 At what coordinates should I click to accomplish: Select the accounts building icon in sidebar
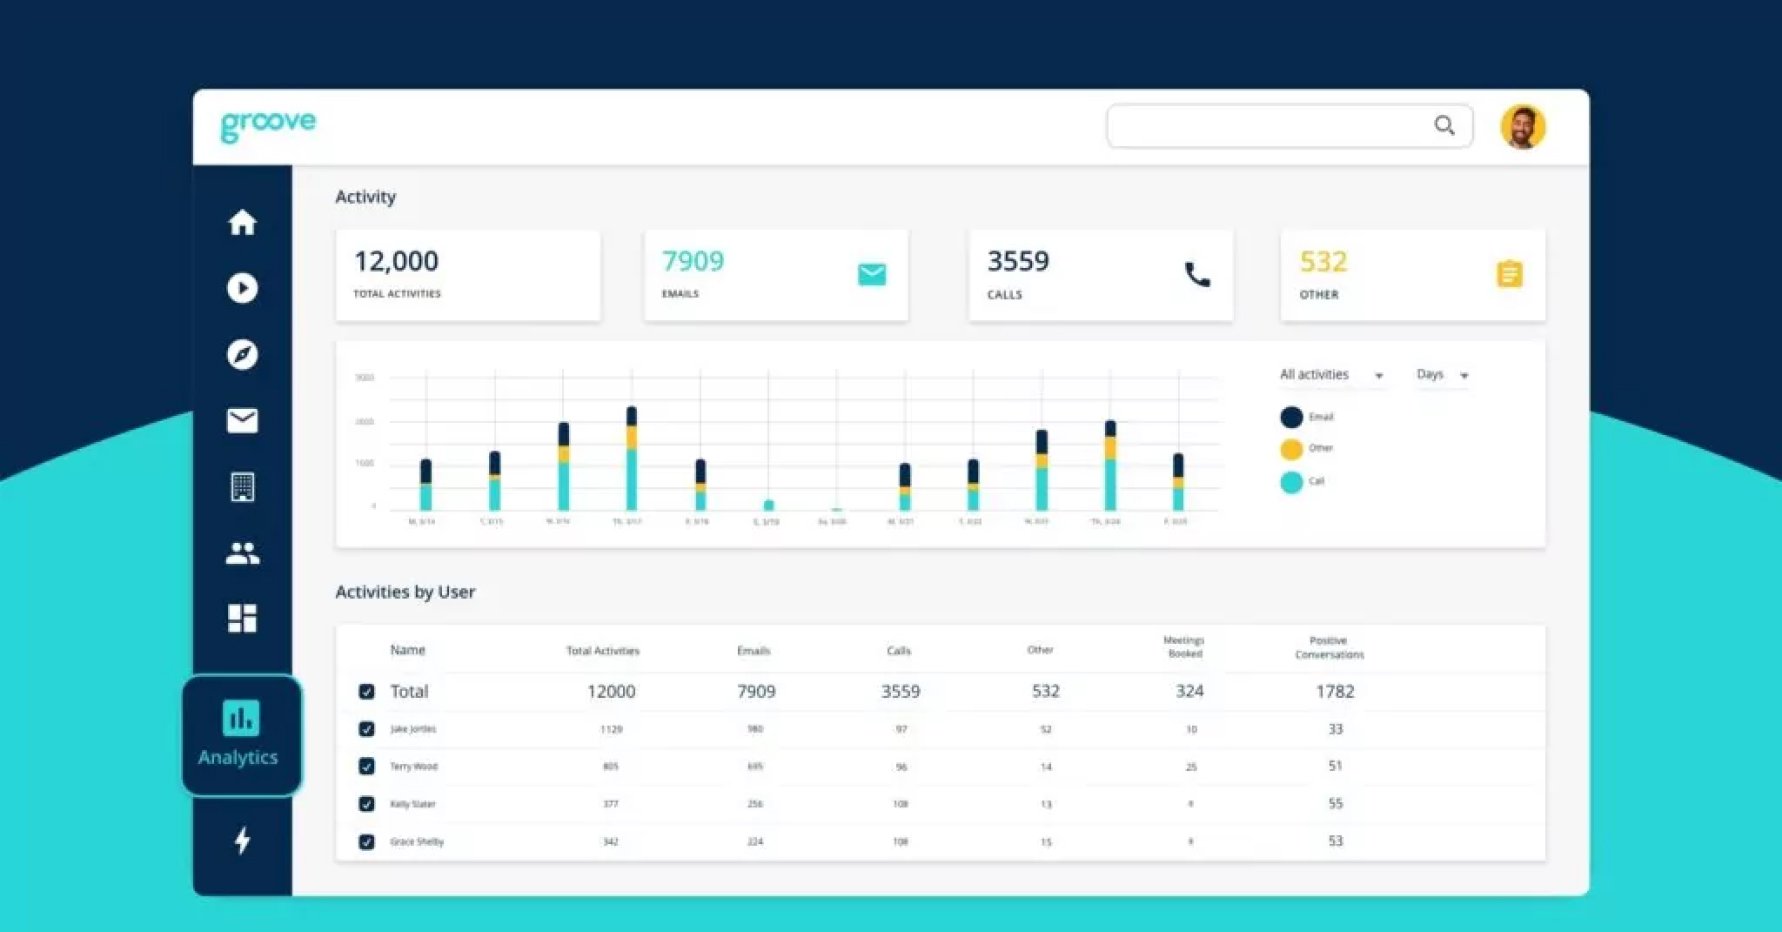(x=241, y=487)
